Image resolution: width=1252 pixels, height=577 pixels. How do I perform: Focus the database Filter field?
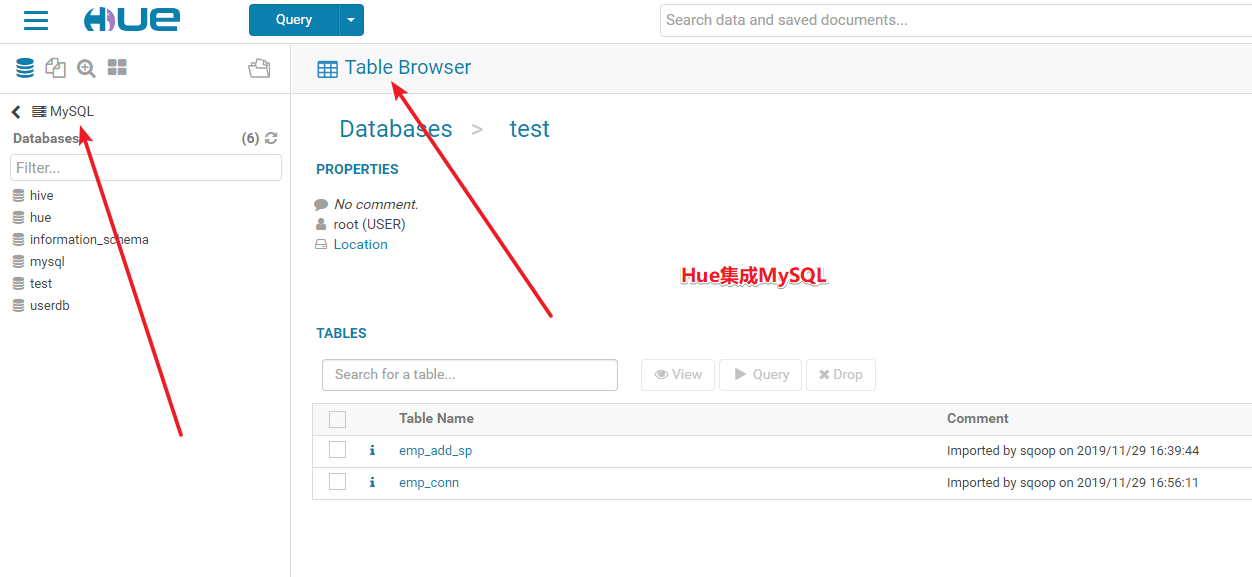(146, 168)
